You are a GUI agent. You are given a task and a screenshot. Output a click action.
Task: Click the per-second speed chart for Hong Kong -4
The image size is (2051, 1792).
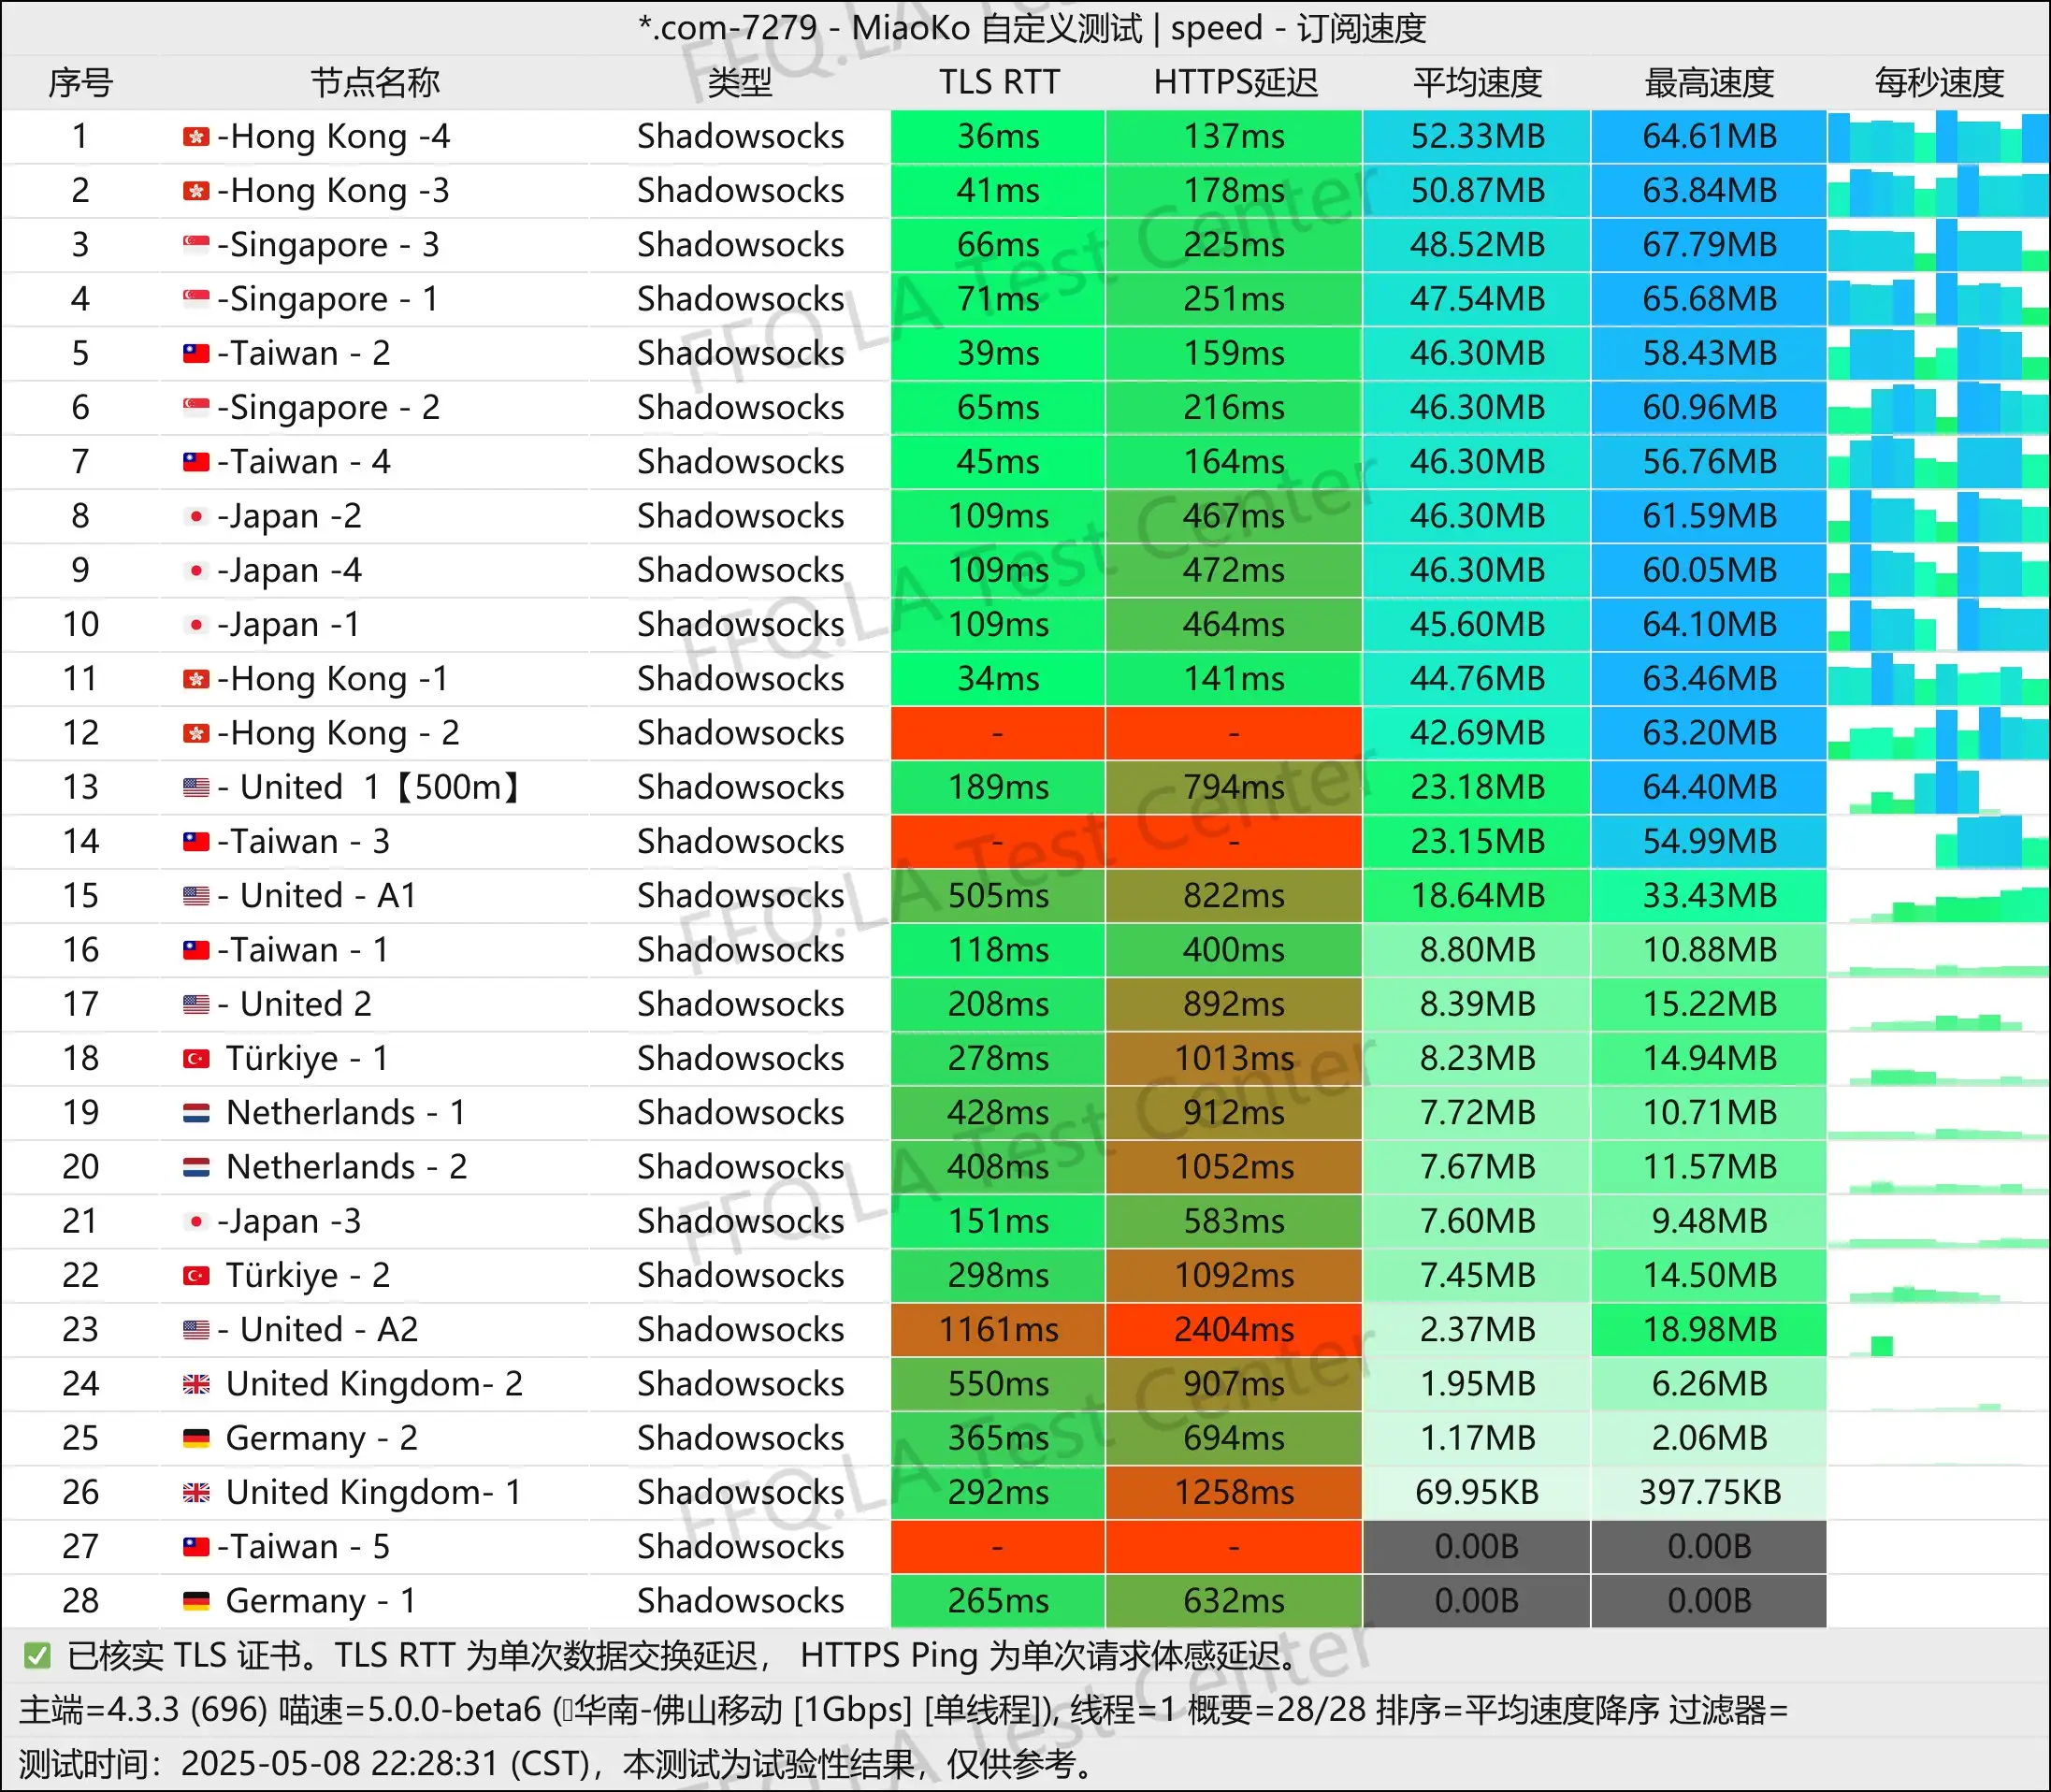pos(1938,136)
